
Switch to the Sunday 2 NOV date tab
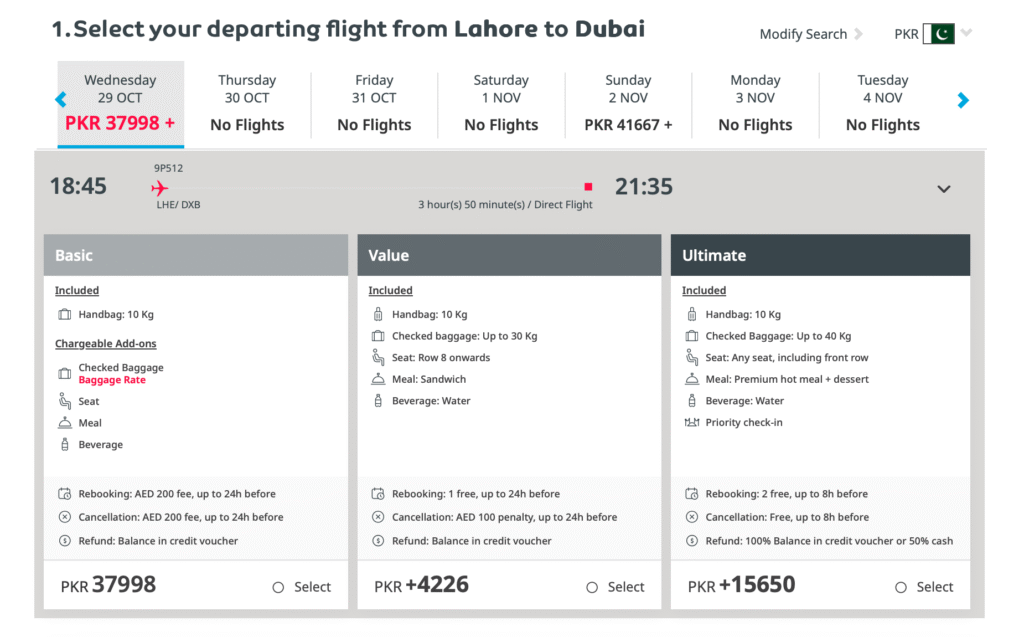tap(628, 101)
